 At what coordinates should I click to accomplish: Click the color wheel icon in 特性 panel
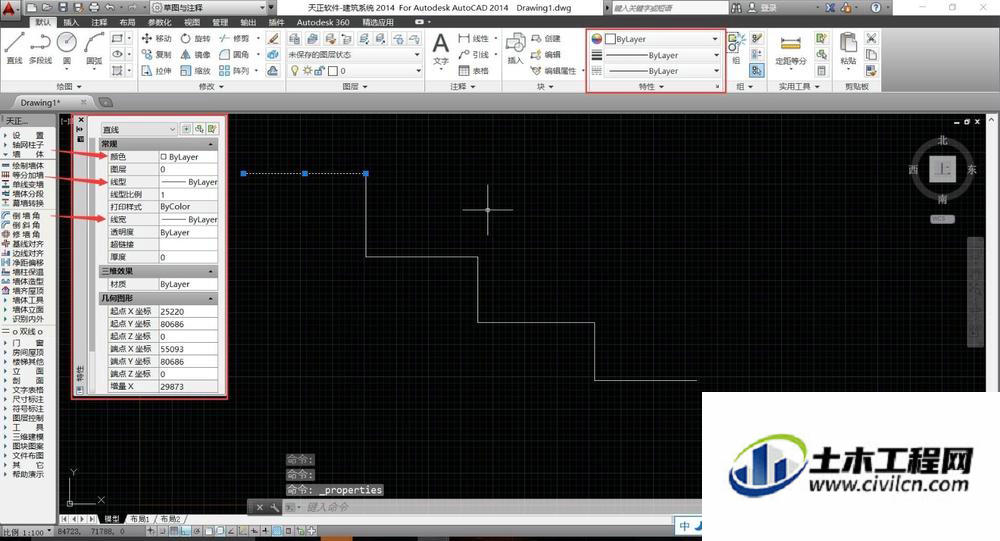596,39
